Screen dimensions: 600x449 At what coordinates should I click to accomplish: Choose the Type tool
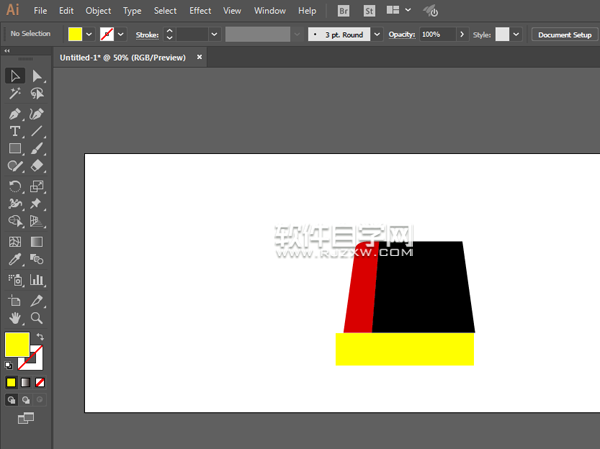coord(15,132)
